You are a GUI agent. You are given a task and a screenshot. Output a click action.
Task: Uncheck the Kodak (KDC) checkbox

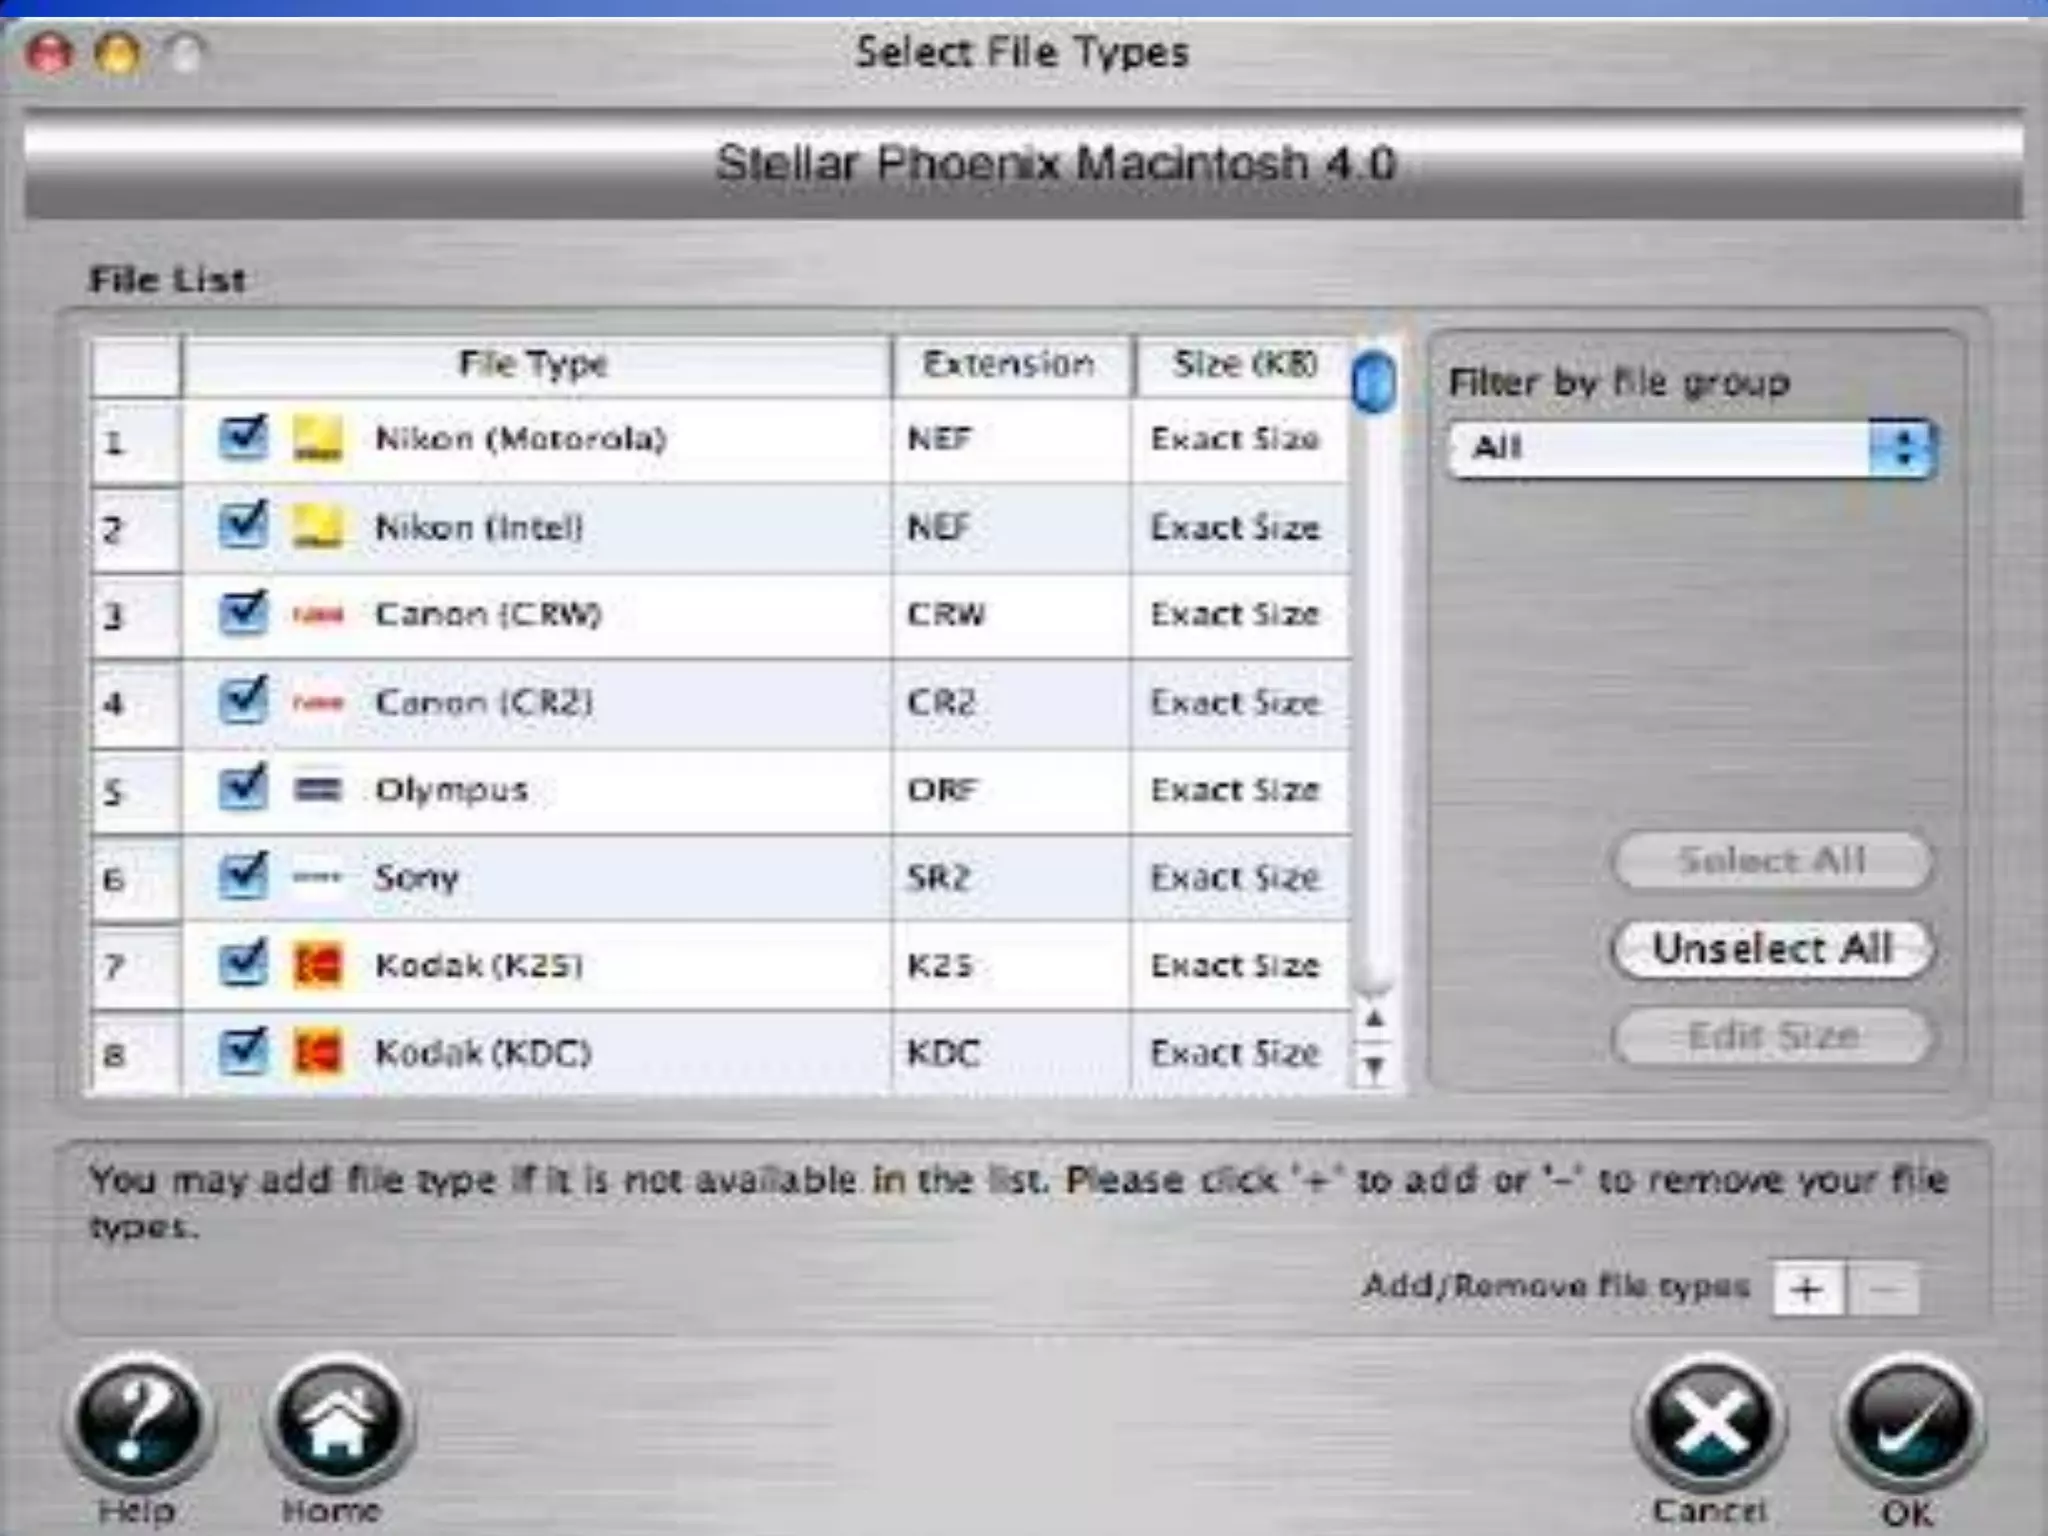click(243, 1052)
